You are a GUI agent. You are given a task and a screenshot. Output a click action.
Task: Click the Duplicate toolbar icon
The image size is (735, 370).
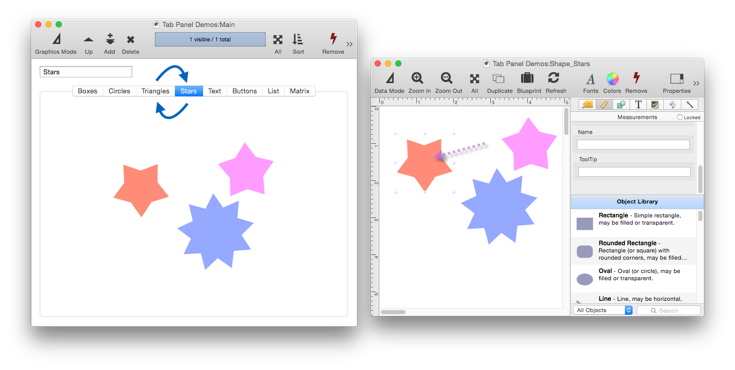pyautogui.click(x=498, y=78)
